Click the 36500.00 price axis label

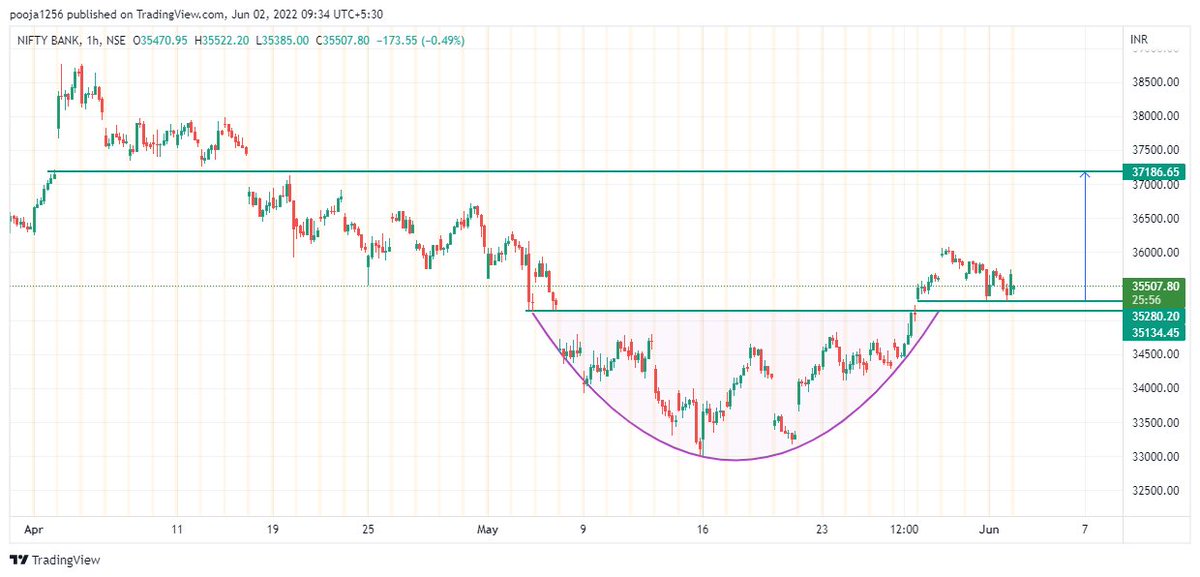click(x=1155, y=218)
